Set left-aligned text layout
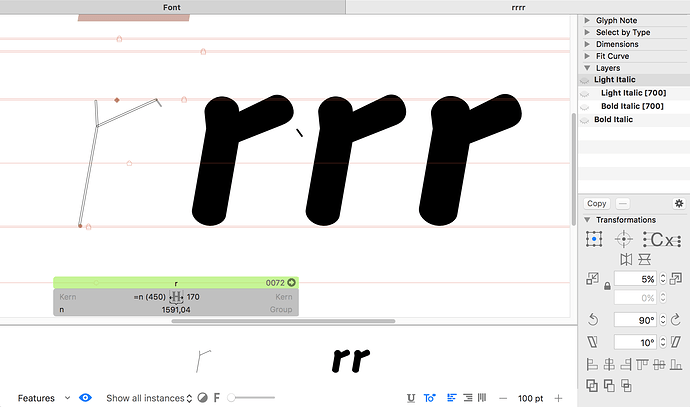Image resolution: width=690 pixels, height=407 pixels. (x=451, y=398)
